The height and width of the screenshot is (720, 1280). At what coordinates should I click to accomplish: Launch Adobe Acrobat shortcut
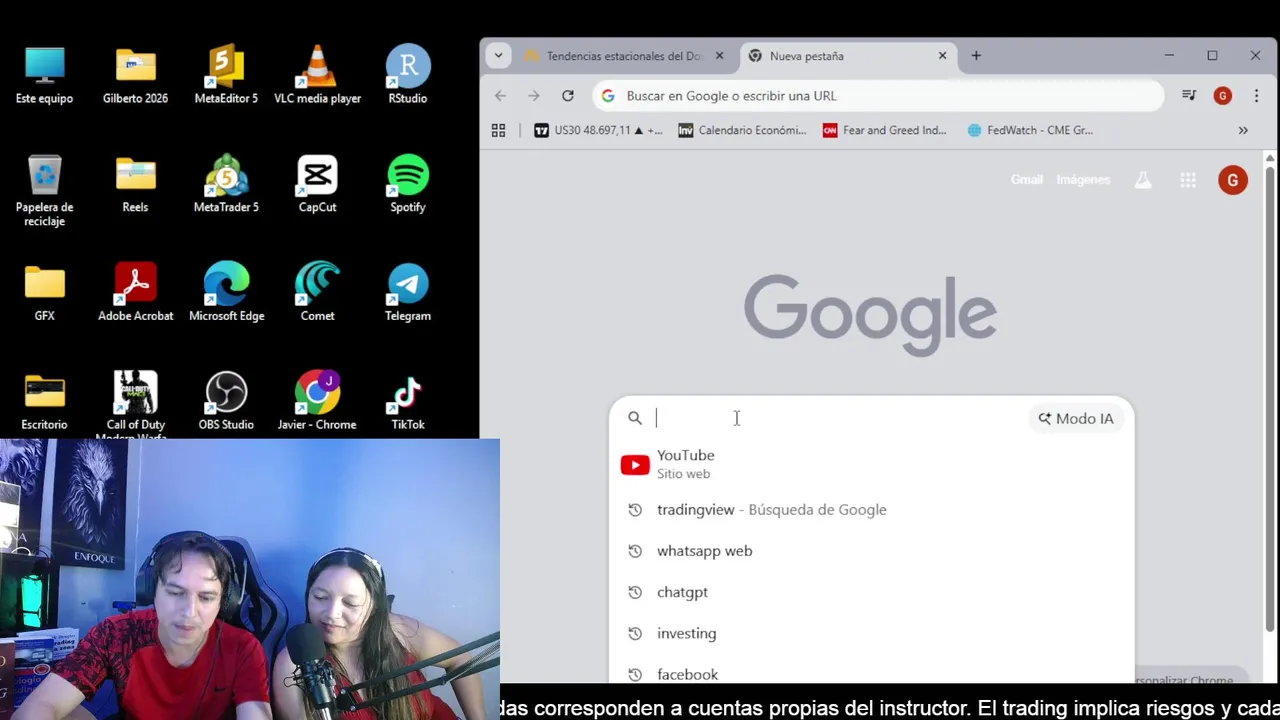point(135,293)
